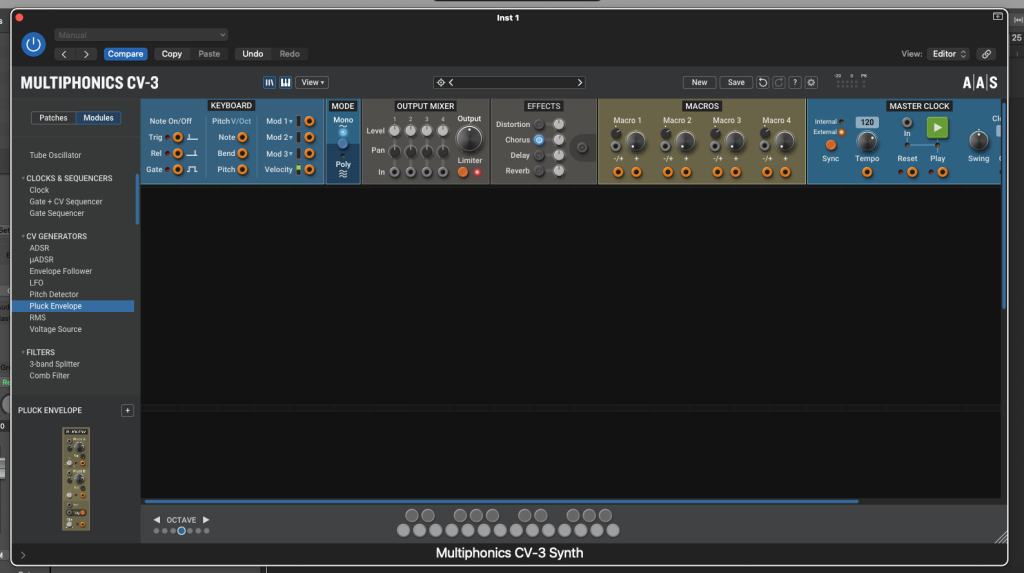Enable the Chorus effect
This screenshot has height=573, width=1024.
coord(539,140)
